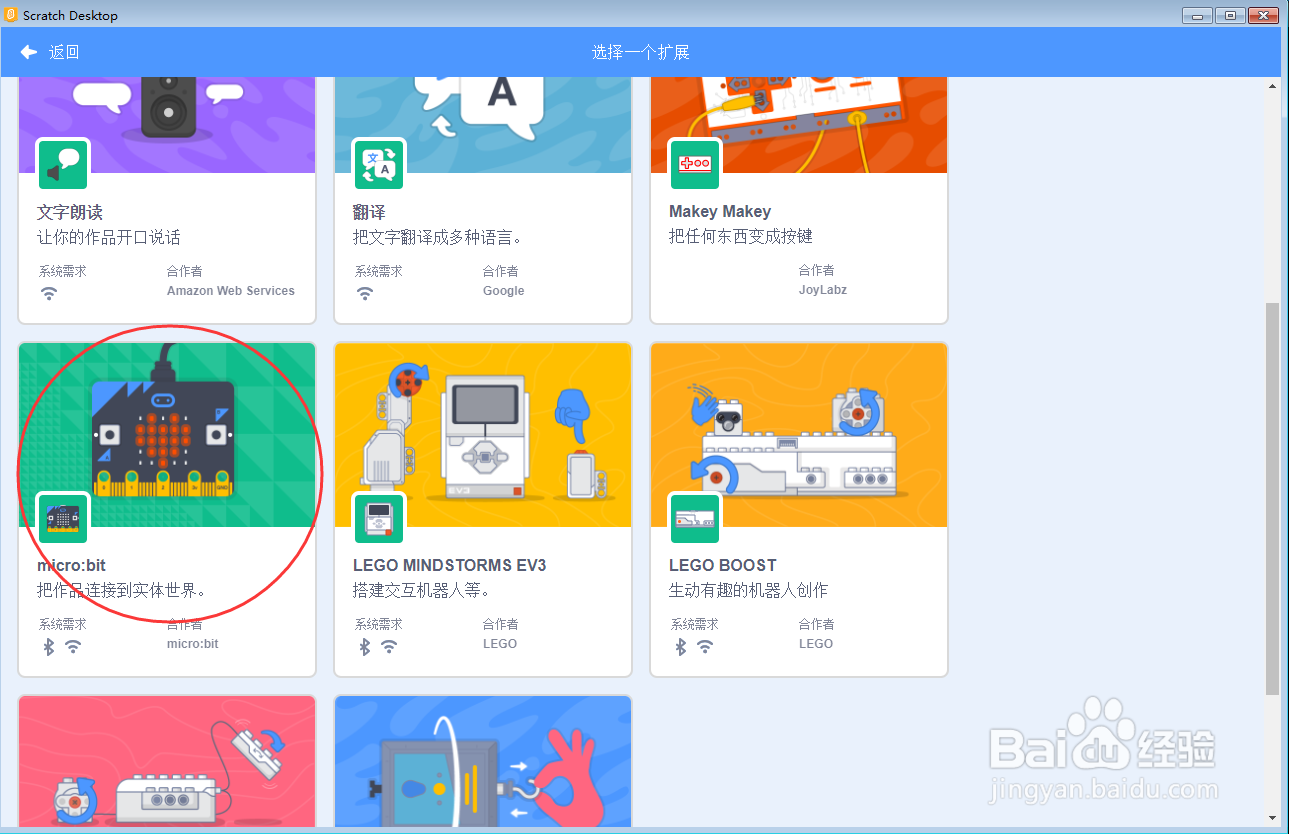Click Bluetooth icon on micro:bit card
Viewport: 1289px width, 834px height.
click(x=49, y=646)
